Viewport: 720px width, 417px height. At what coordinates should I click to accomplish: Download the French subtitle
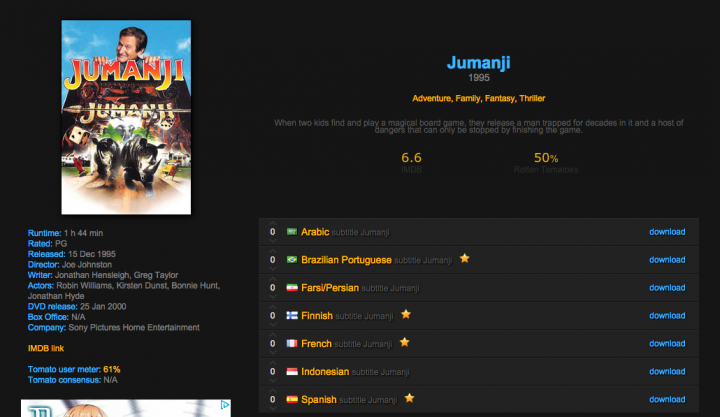pyautogui.click(x=667, y=344)
